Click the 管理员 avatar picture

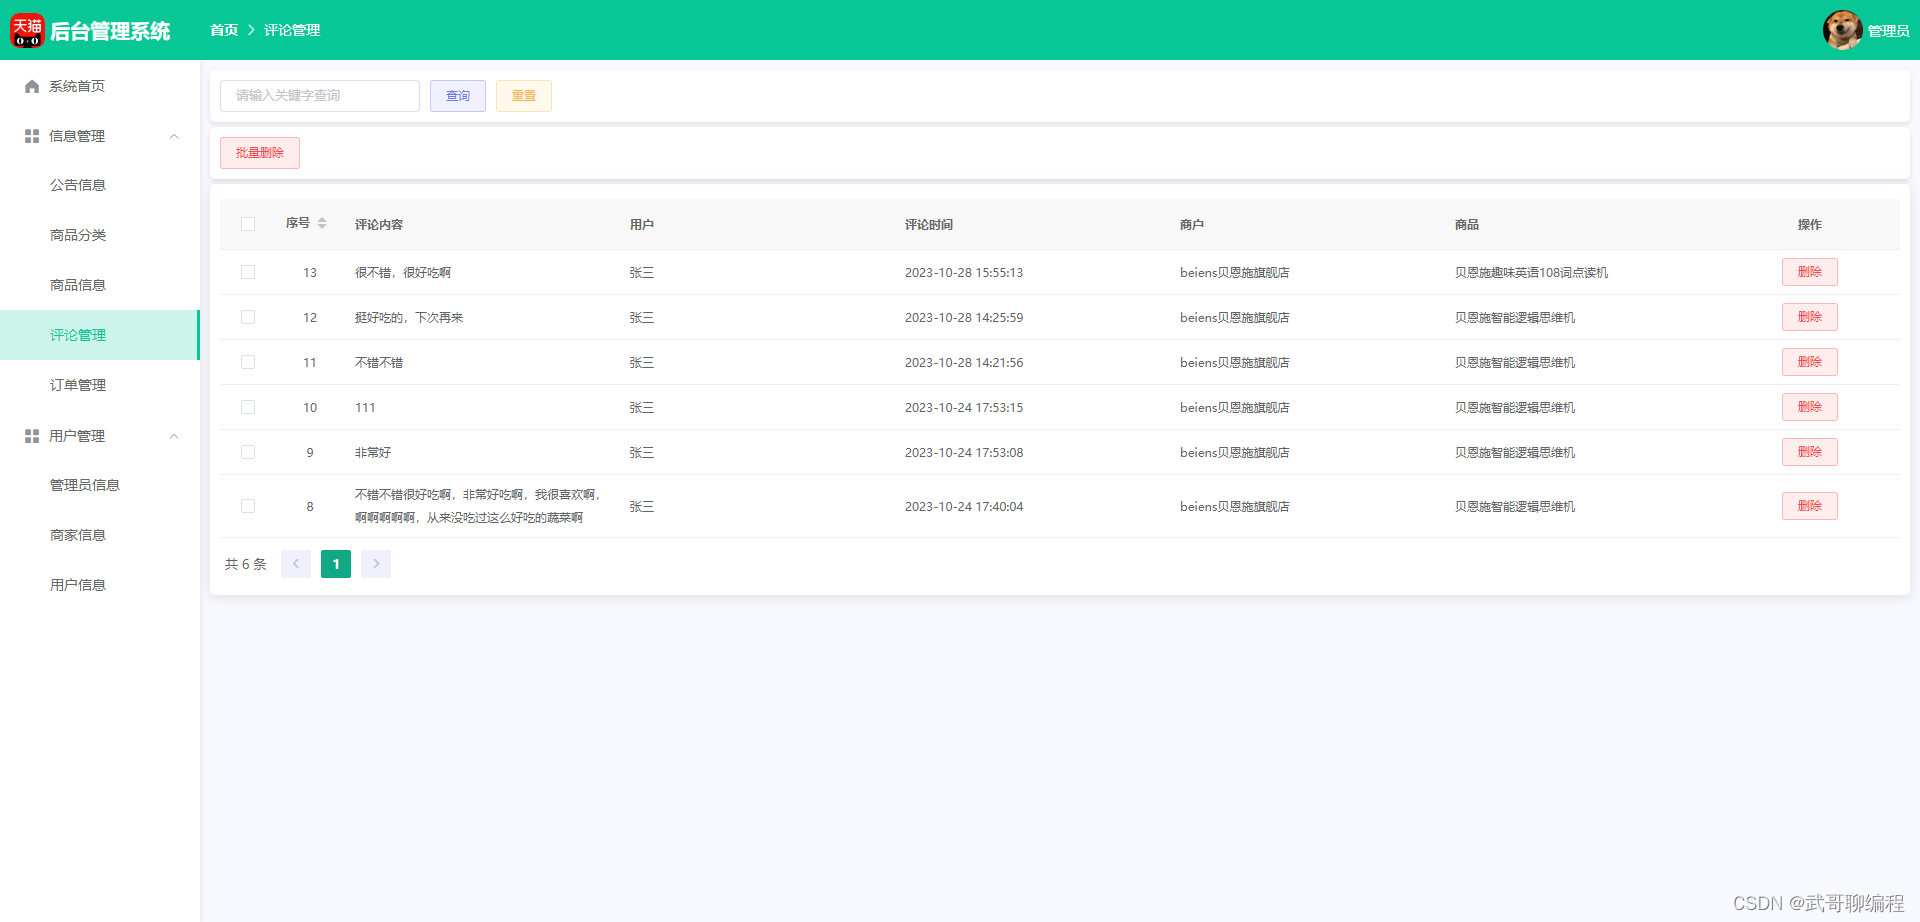[1843, 29]
